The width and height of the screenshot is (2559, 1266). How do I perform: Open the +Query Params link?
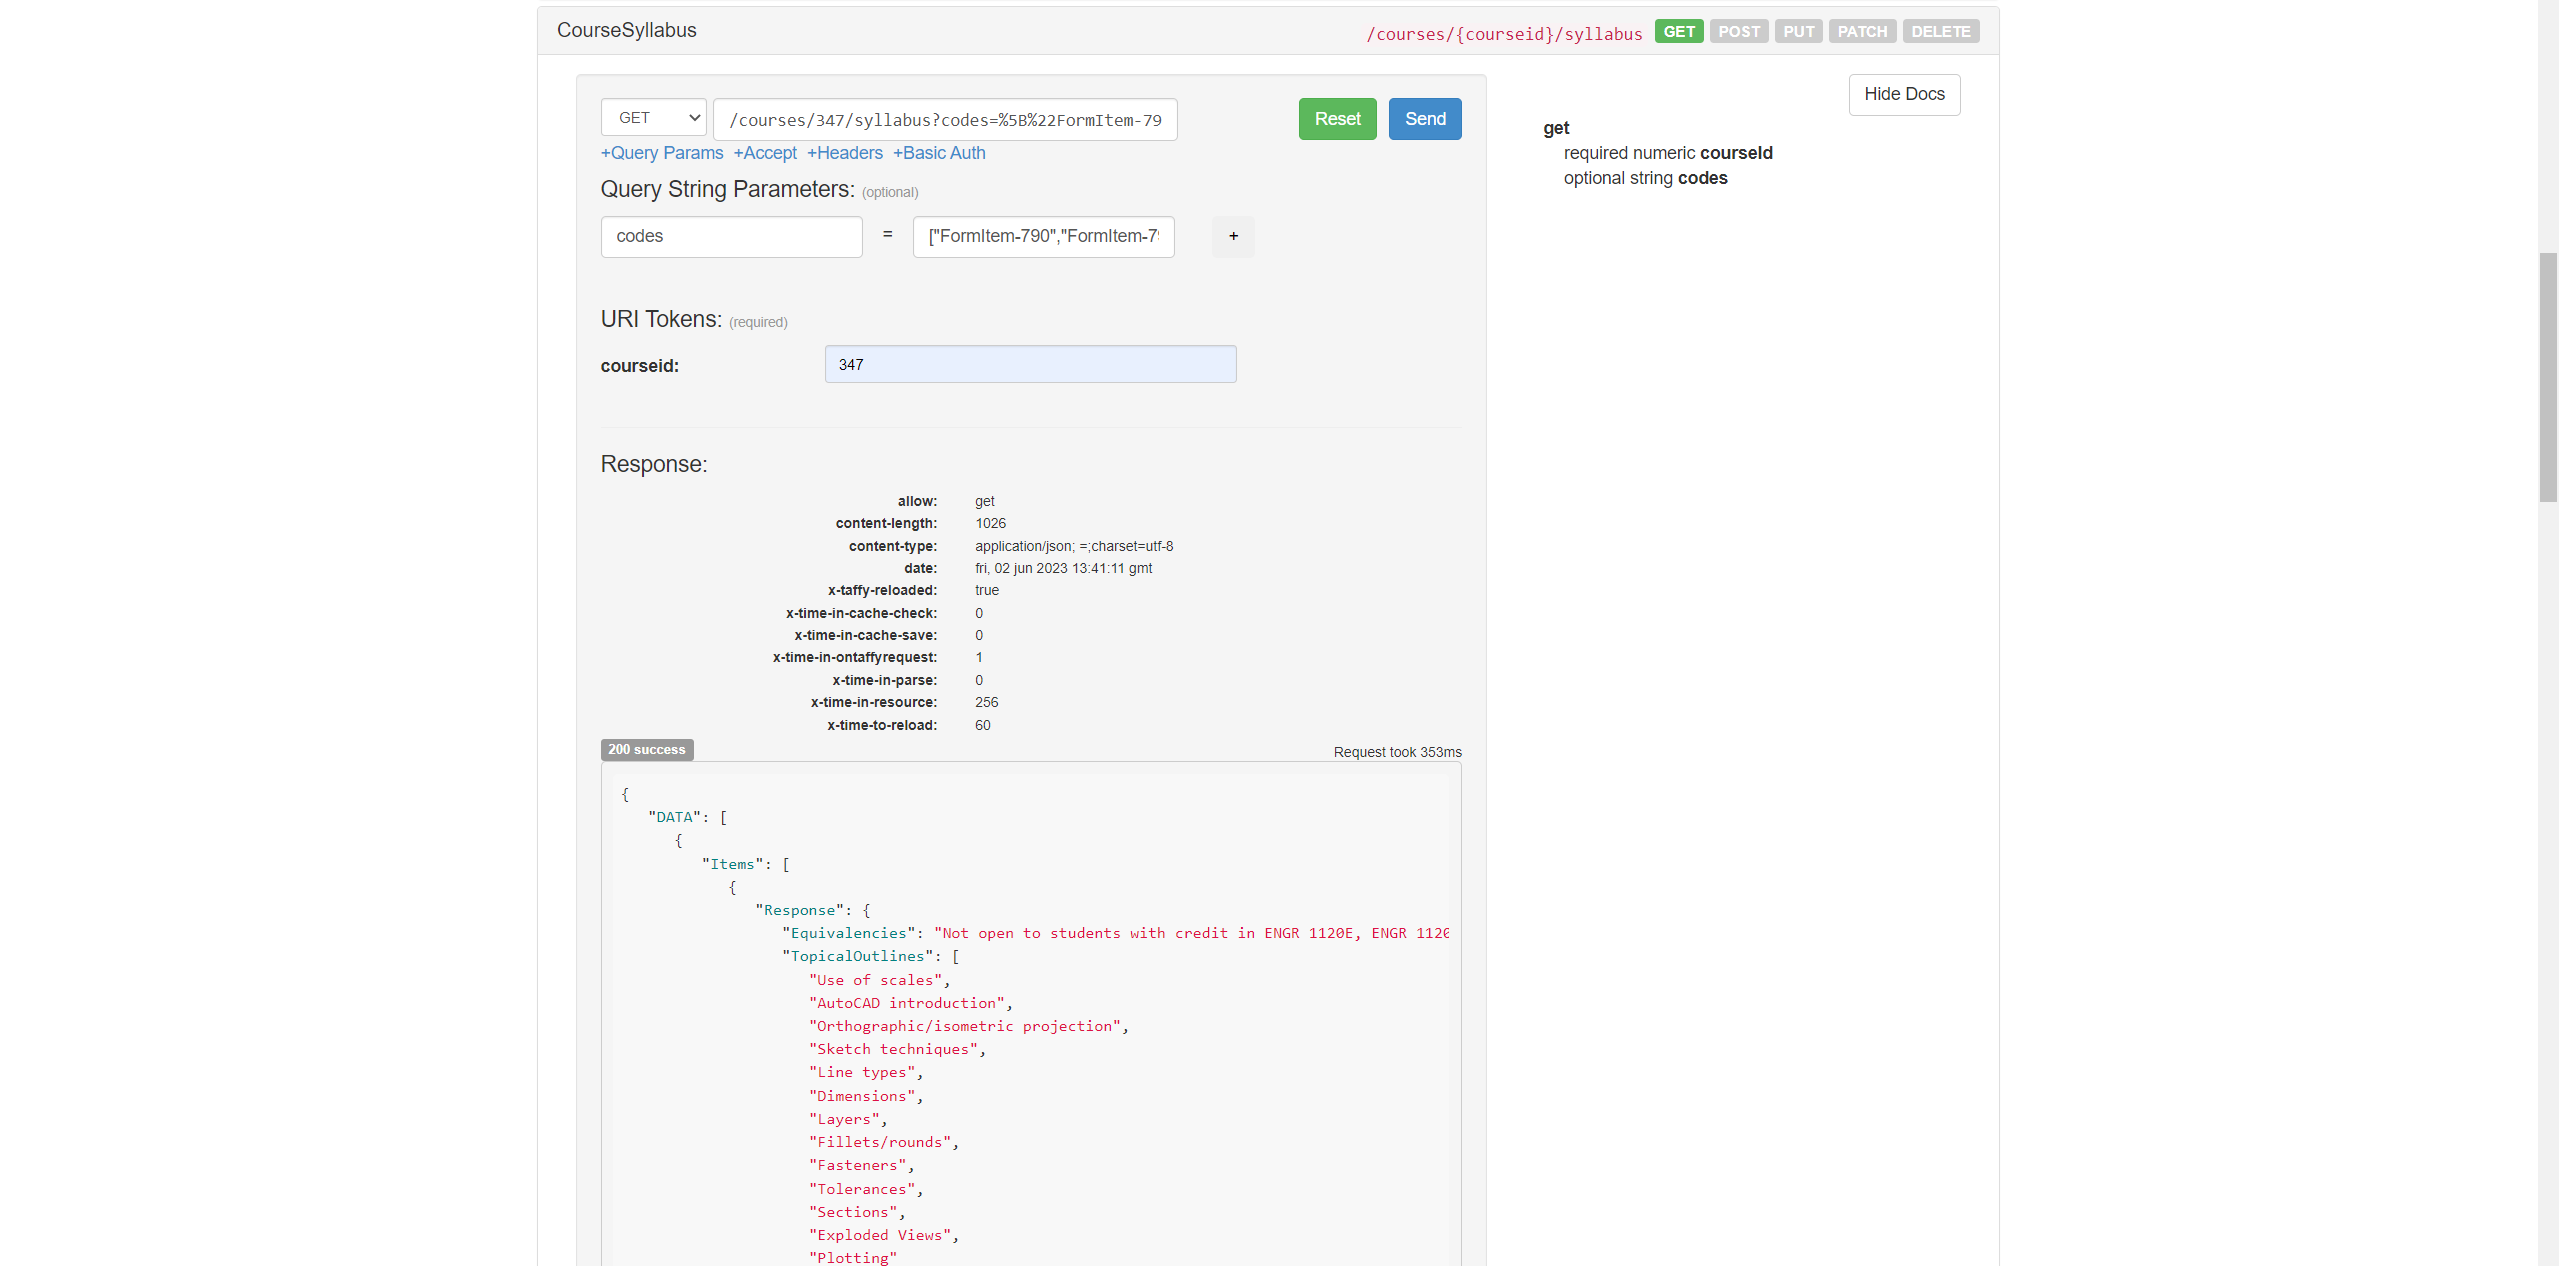661,153
